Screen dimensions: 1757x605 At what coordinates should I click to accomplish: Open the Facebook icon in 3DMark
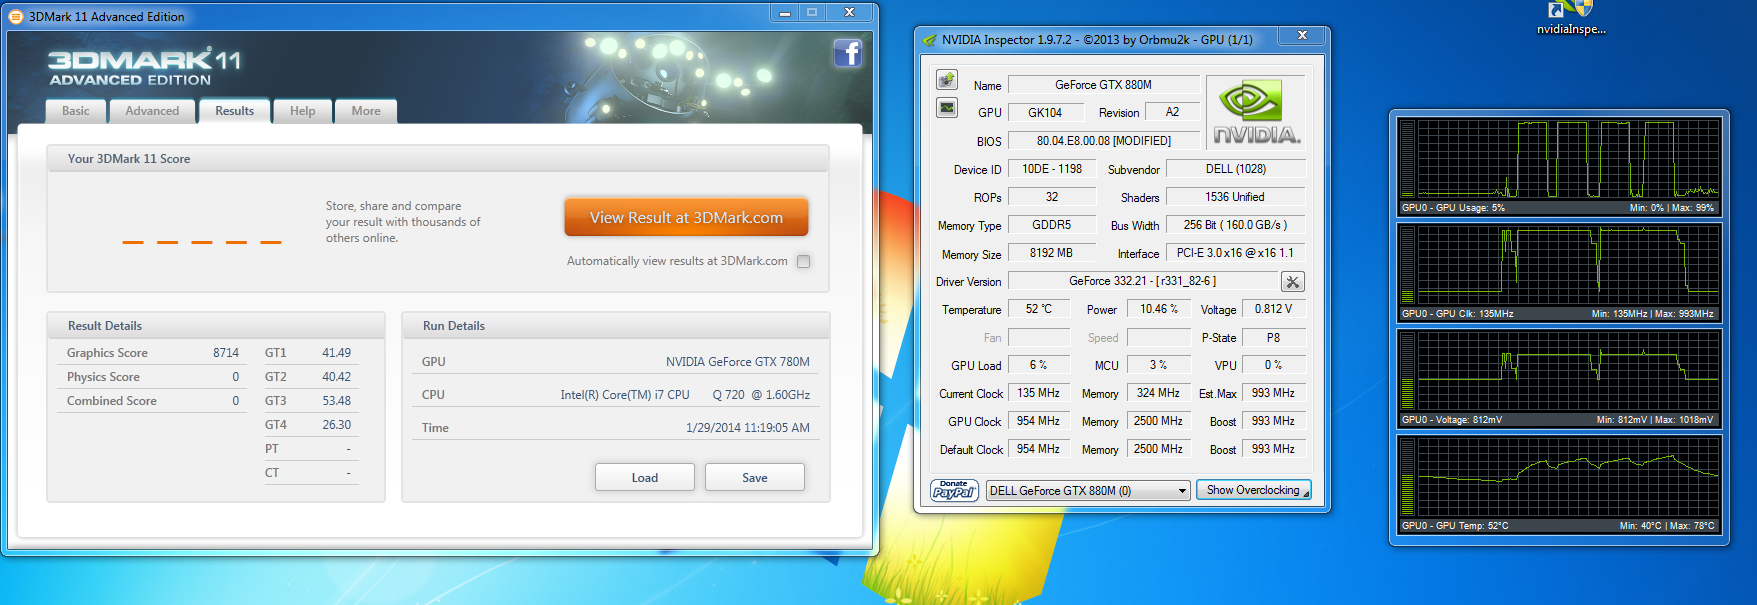pyautogui.click(x=847, y=53)
